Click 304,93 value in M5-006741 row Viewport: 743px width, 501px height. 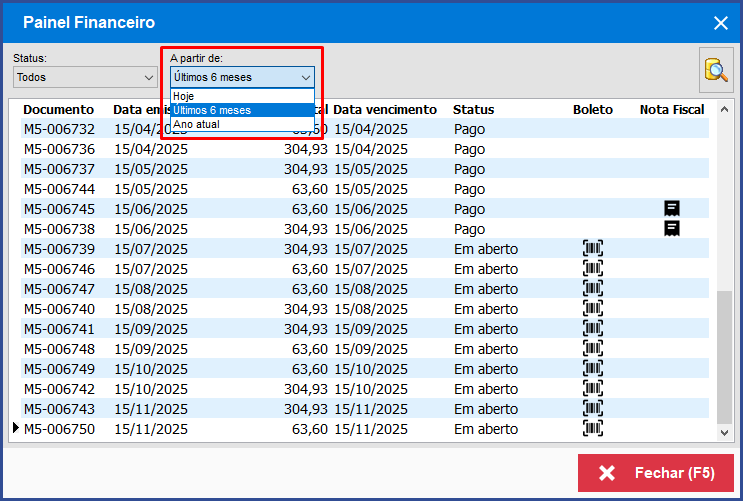(306, 329)
